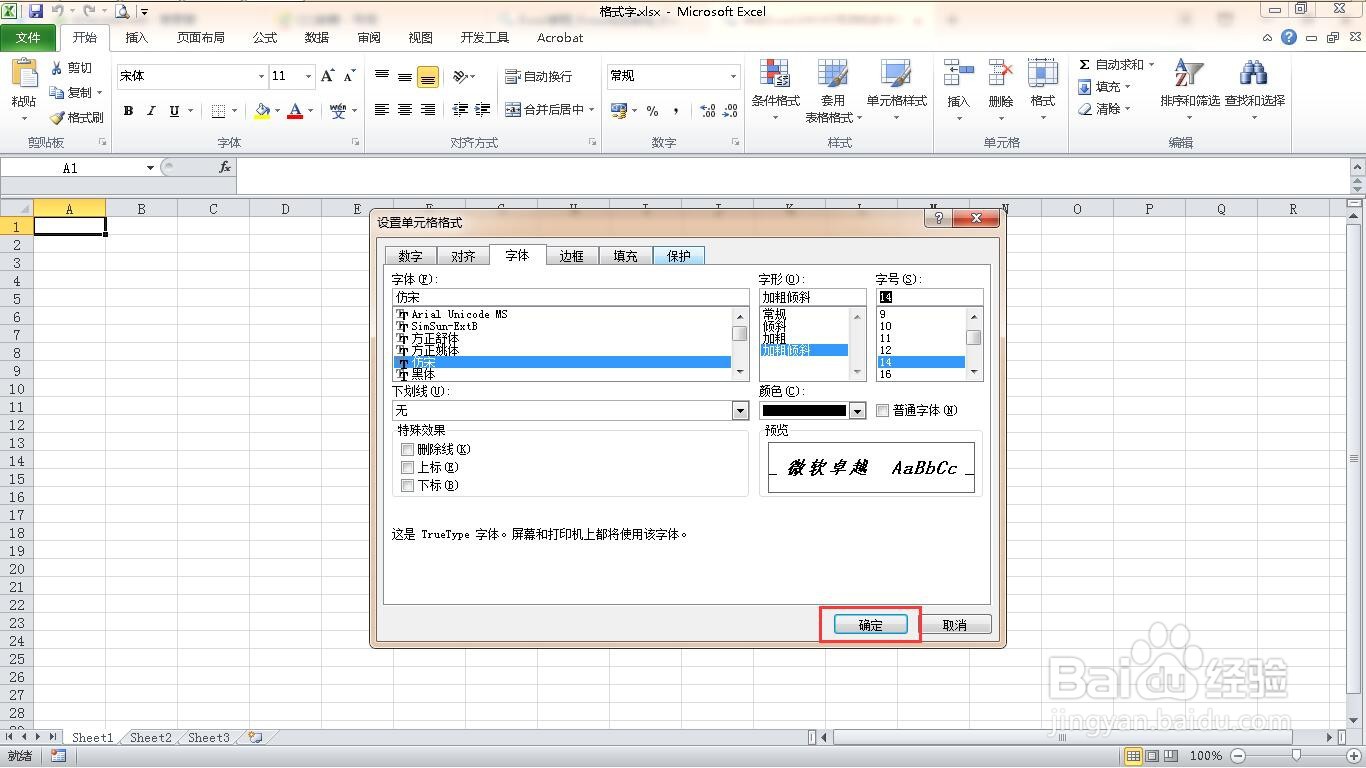
Task: Click the font name (字体) input field
Action: pyautogui.click(x=570, y=297)
